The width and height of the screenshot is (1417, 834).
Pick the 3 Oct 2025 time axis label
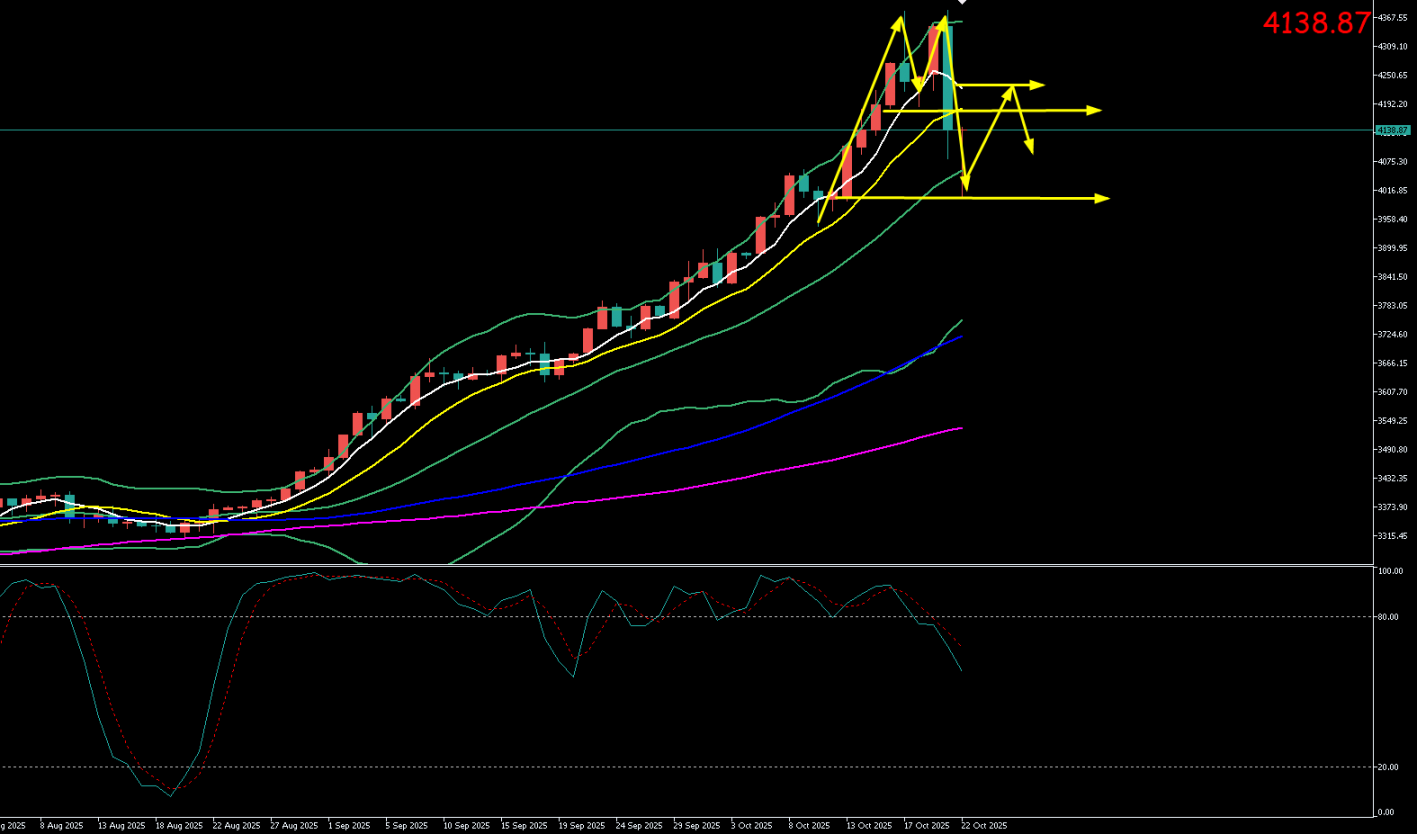coord(752,826)
